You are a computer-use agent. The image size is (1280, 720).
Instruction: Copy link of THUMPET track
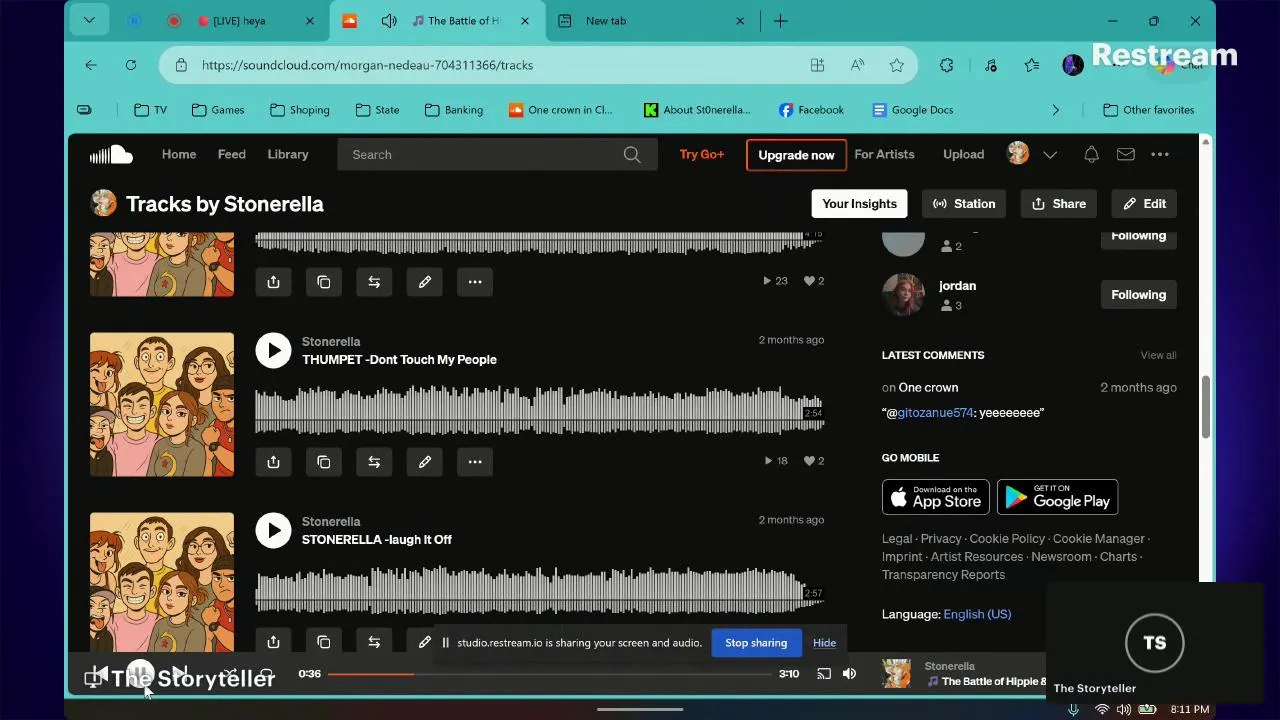tap(324, 462)
